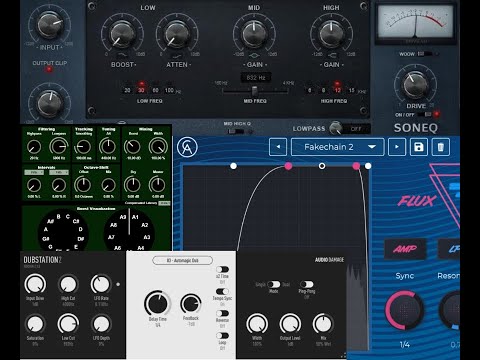This screenshot has width=480, height=360.
Task: Select 60 Hz low frequency in SonEQ
Action: 155,90
